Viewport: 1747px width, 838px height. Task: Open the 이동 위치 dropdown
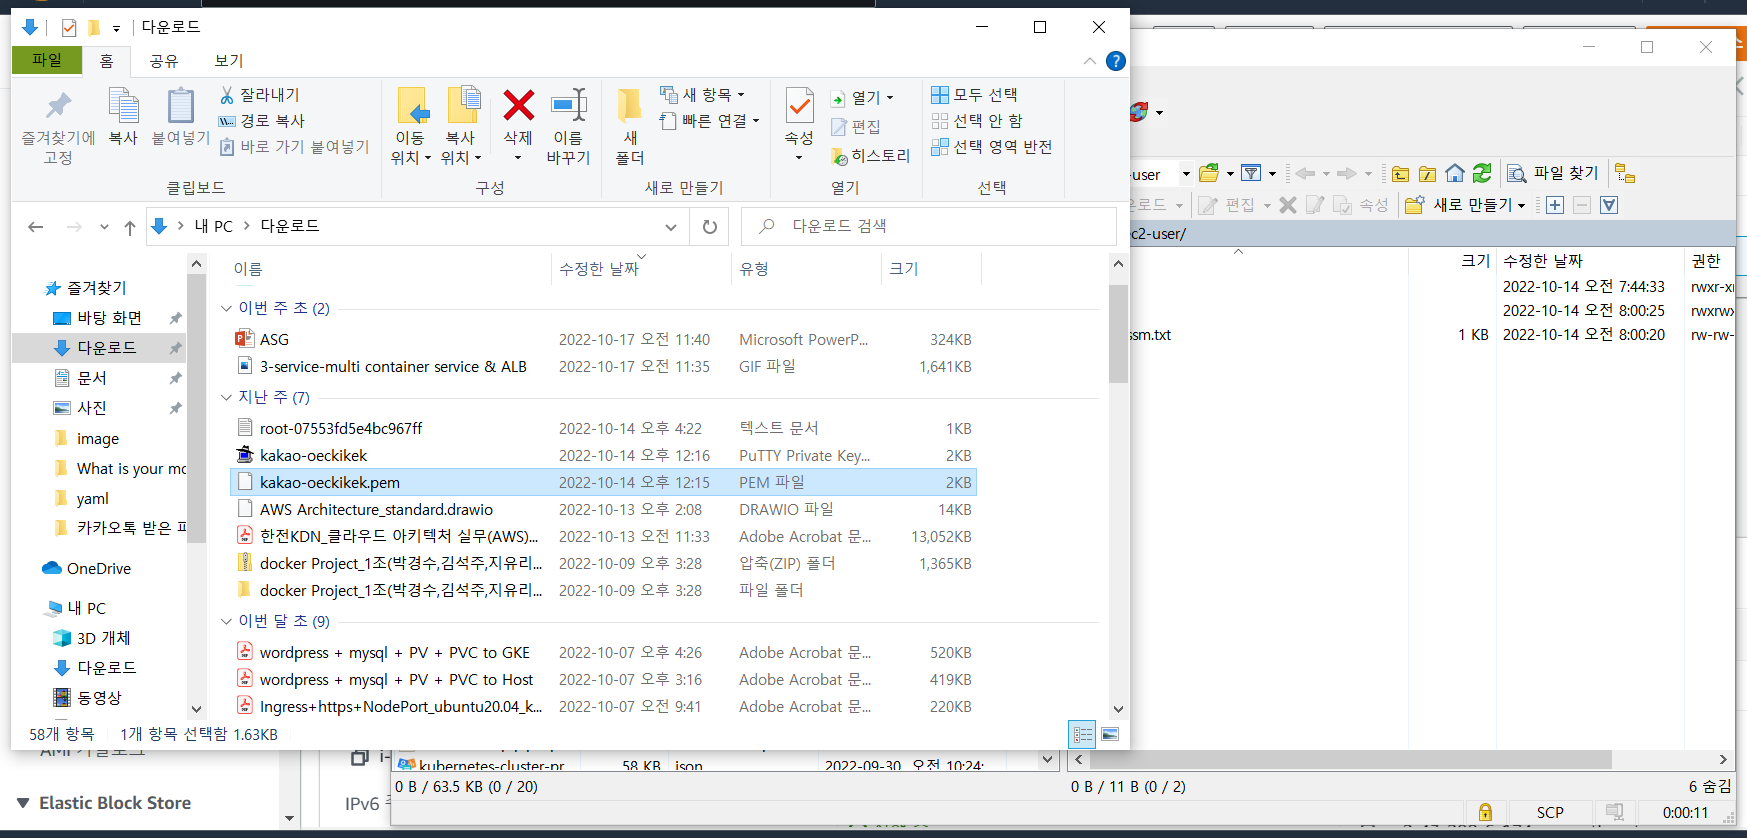click(410, 158)
